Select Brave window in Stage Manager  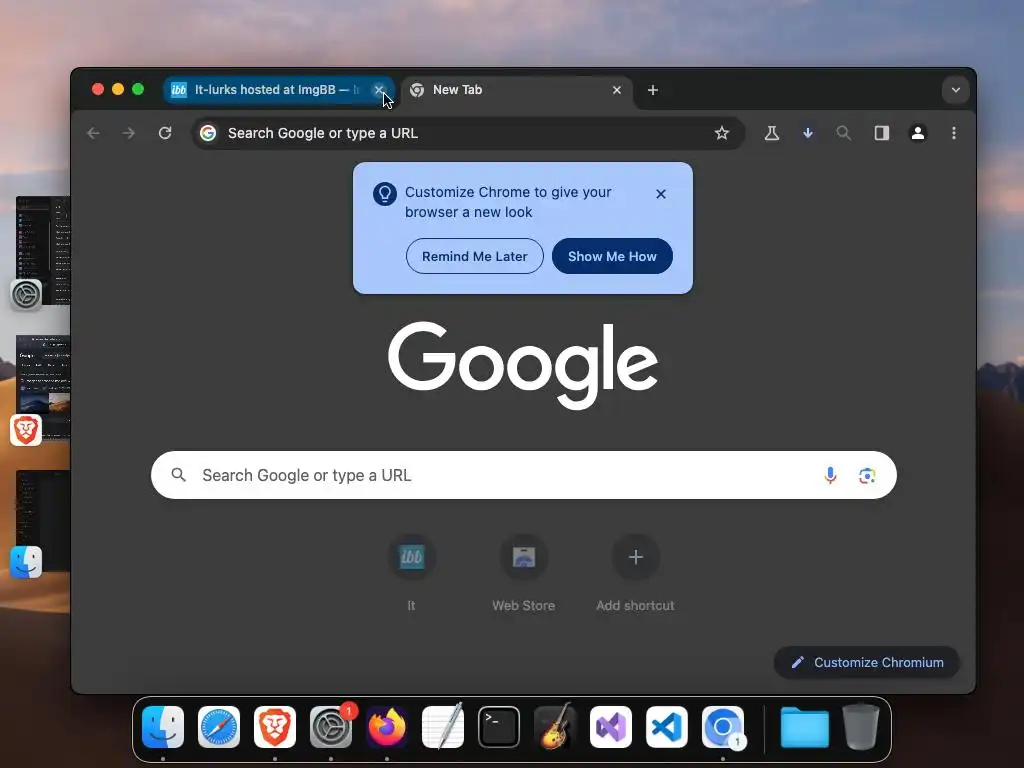42,388
